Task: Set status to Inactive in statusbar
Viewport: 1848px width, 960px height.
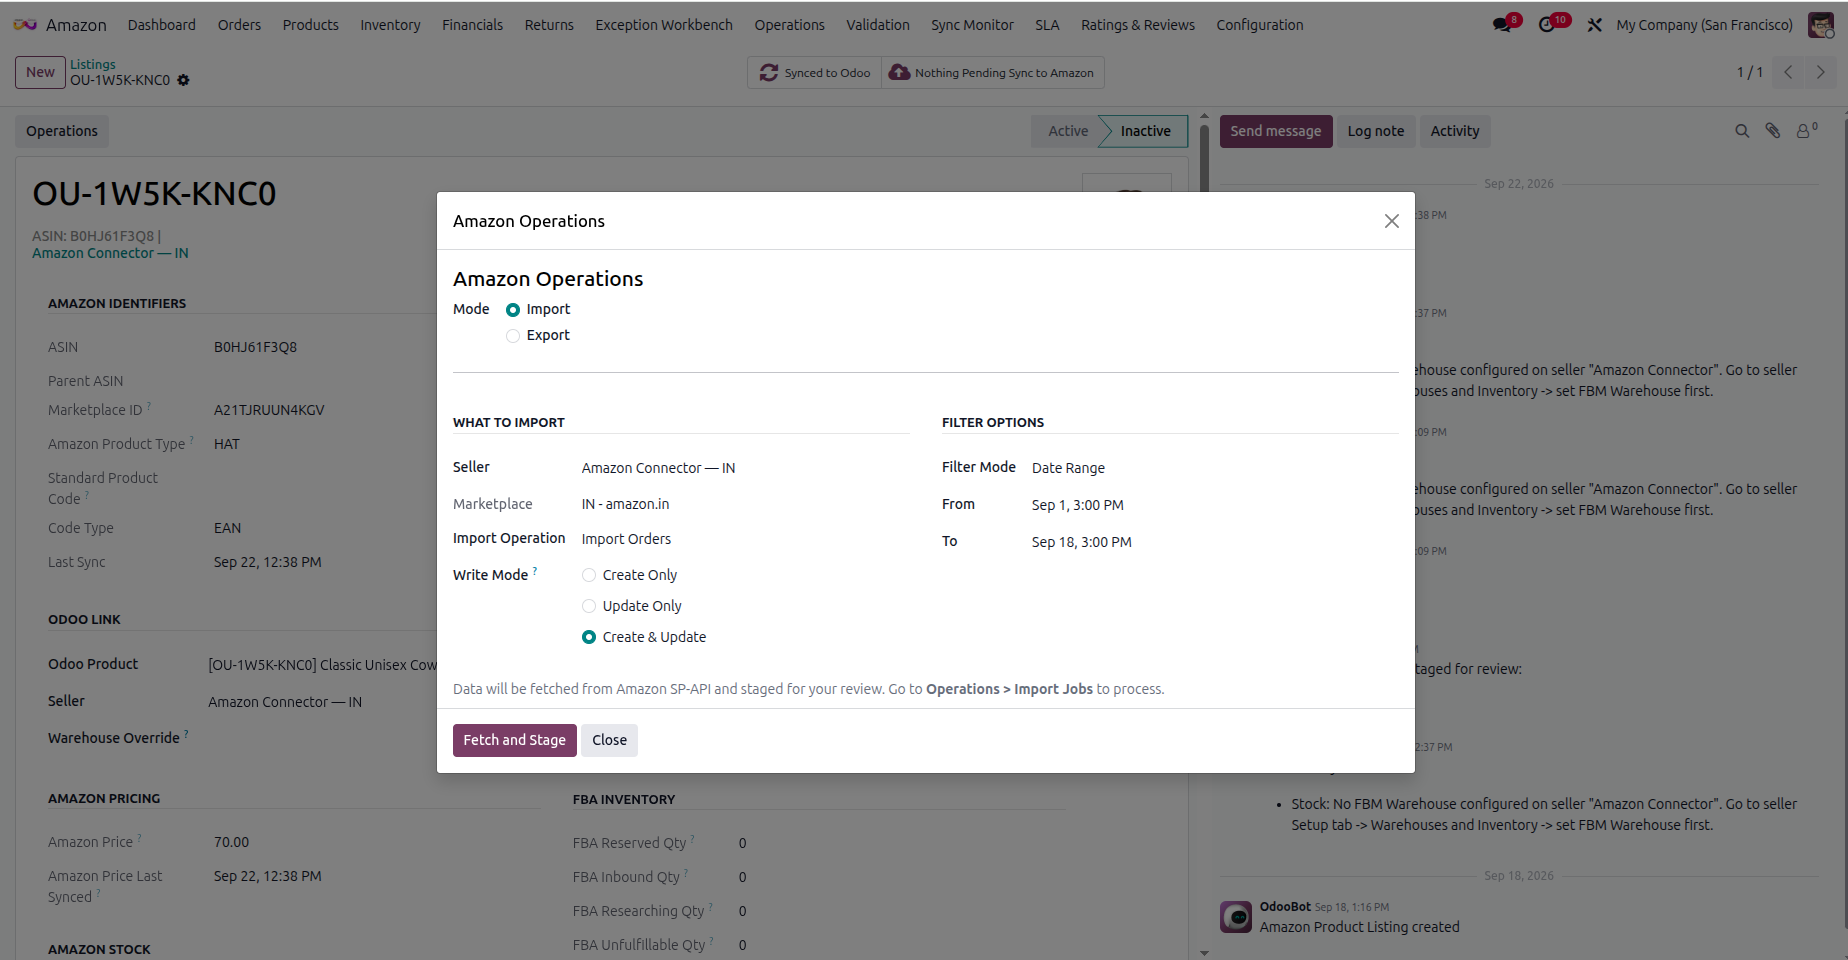Action: [x=1145, y=131]
